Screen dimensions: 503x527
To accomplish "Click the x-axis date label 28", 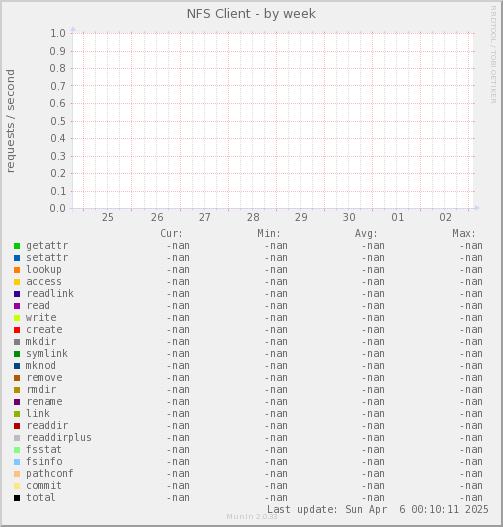I will 253,217.
